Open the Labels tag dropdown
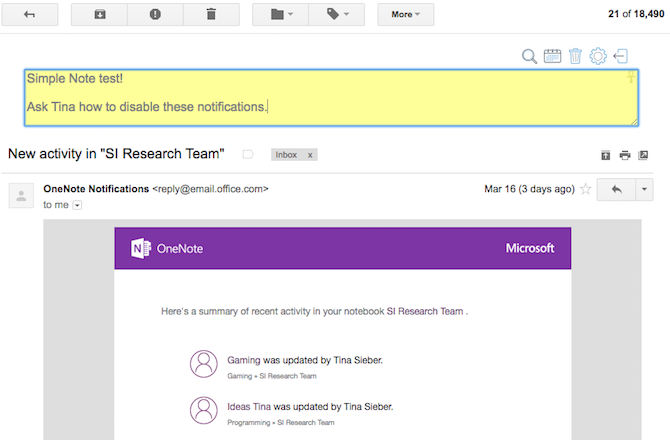Viewport: 670px width, 440px height. coord(336,15)
